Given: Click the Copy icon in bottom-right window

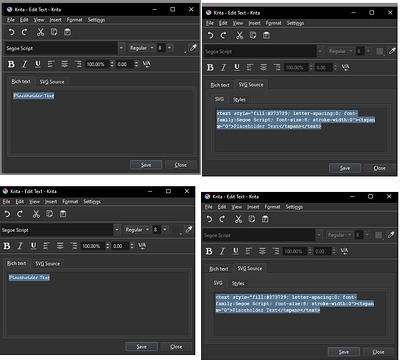Looking at the screenshot, I should pyautogui.click(x=252, y=219).
